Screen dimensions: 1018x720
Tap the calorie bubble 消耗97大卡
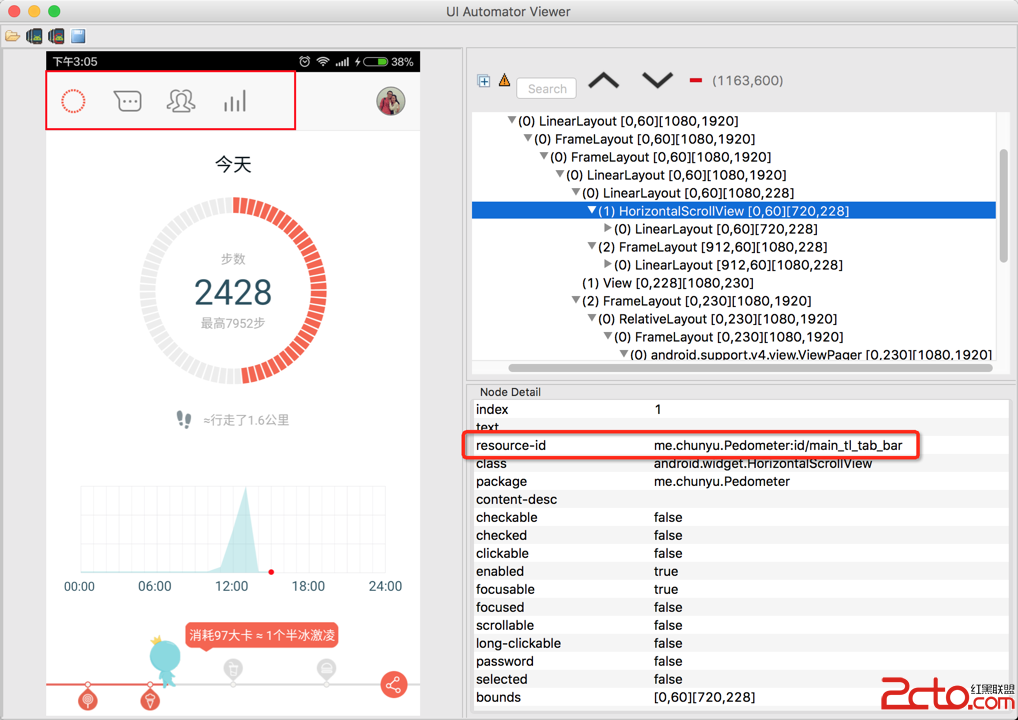click(x=262, y=635)
